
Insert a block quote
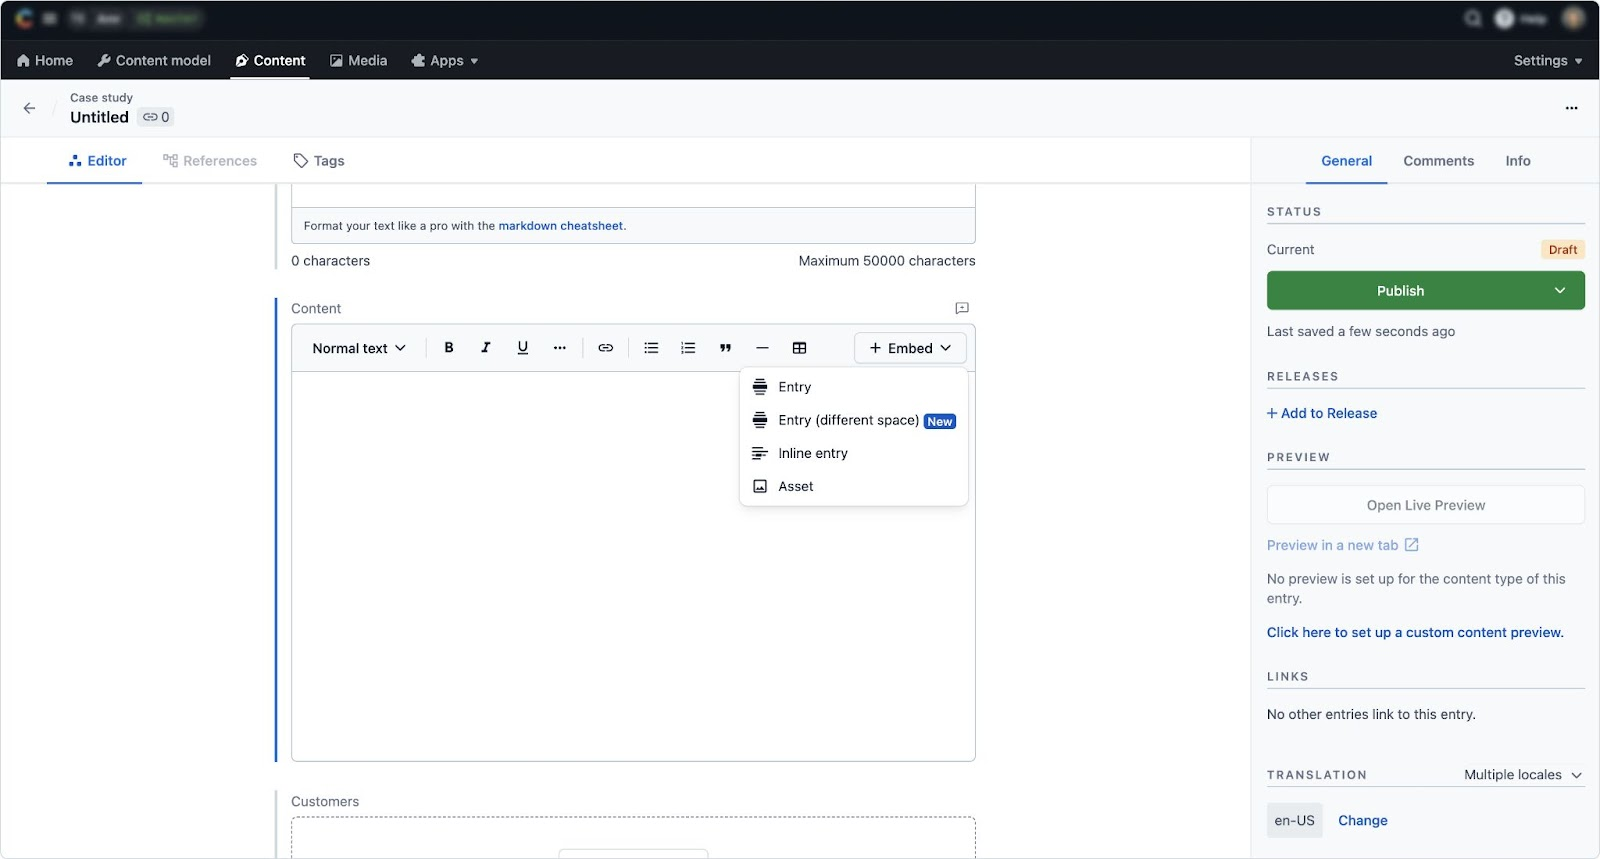tap(725, 348)
